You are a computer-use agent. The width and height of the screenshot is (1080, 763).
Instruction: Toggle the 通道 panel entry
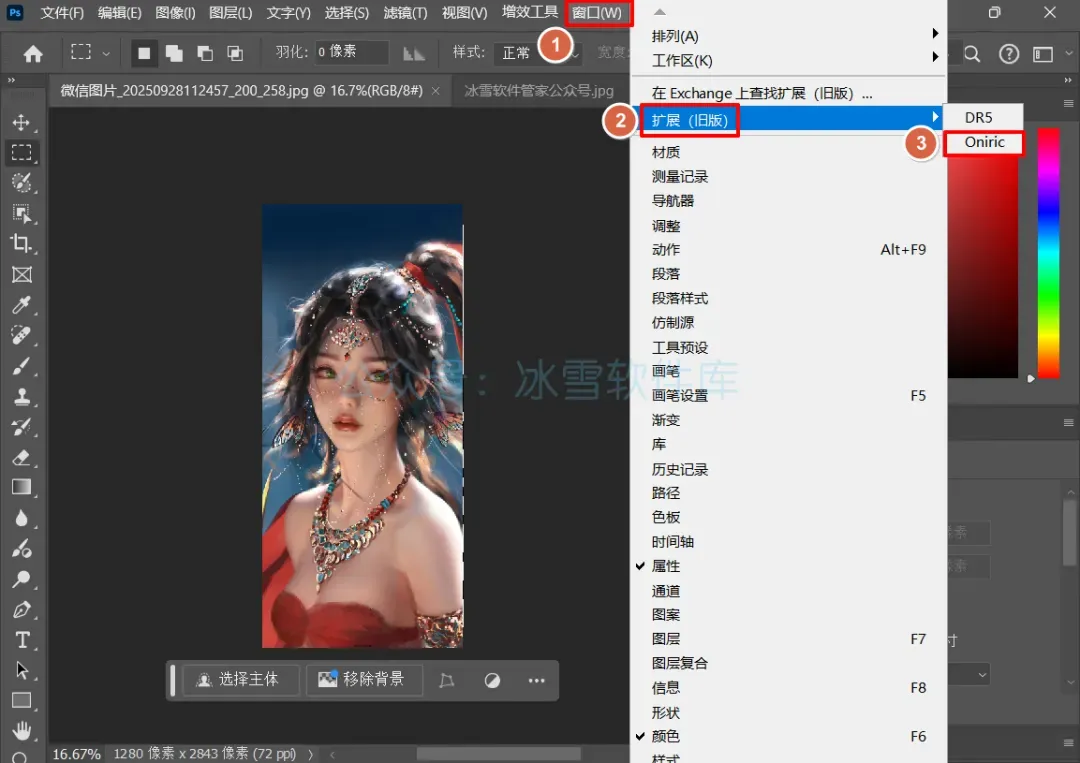click(789, 591)
